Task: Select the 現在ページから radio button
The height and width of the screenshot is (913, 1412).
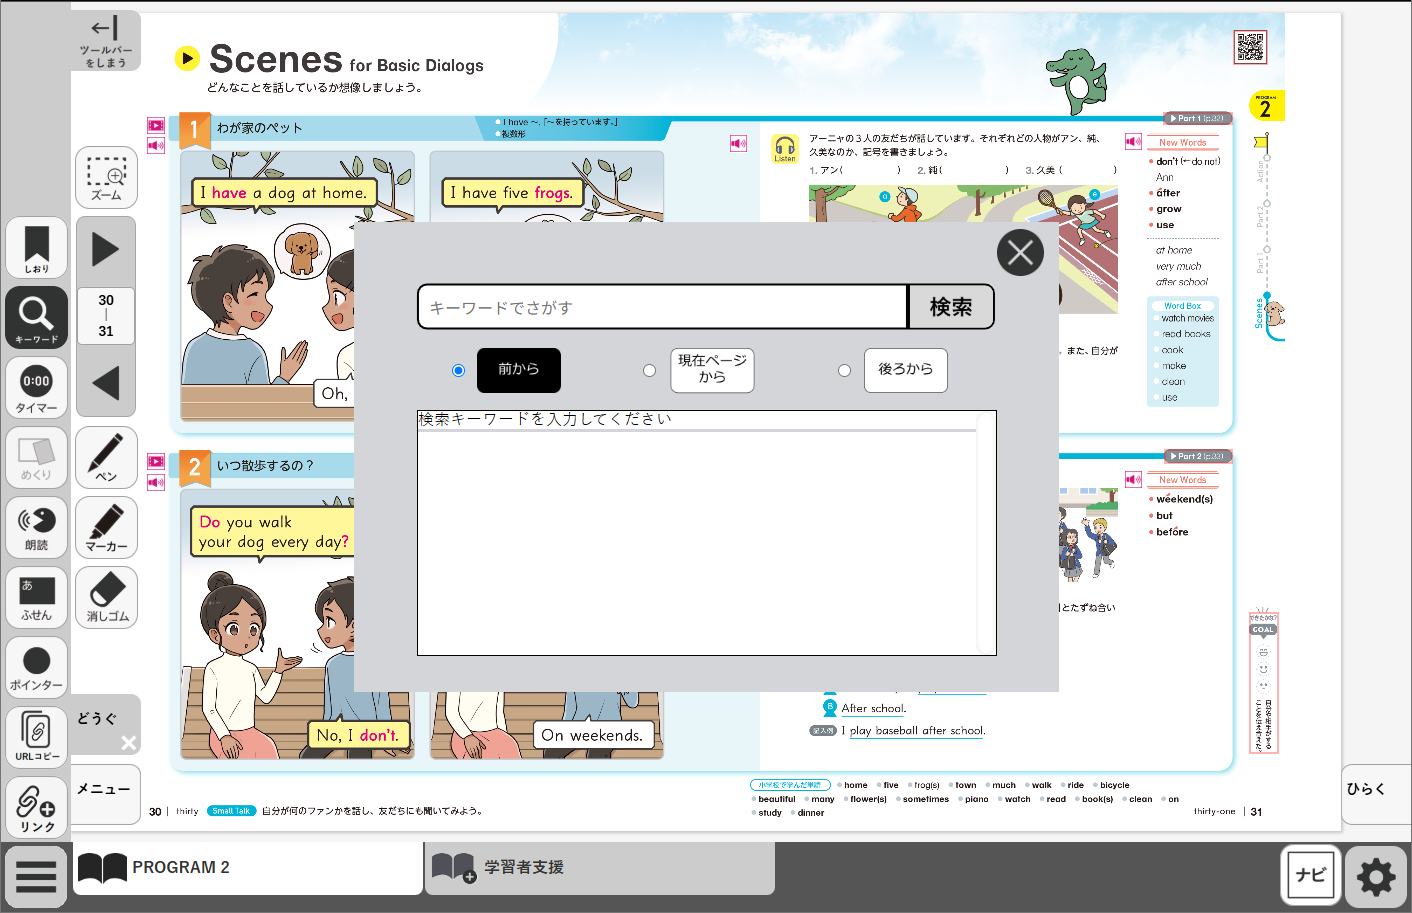Action: [x=649, y=370]
